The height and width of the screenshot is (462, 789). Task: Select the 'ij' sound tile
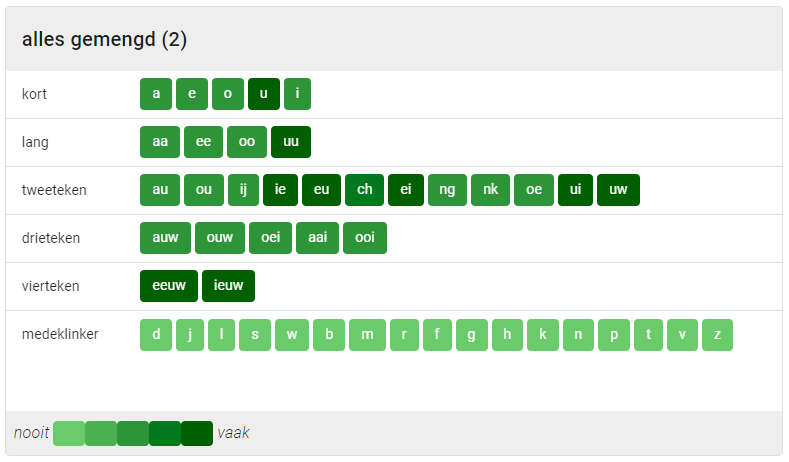tap(243, 190)
